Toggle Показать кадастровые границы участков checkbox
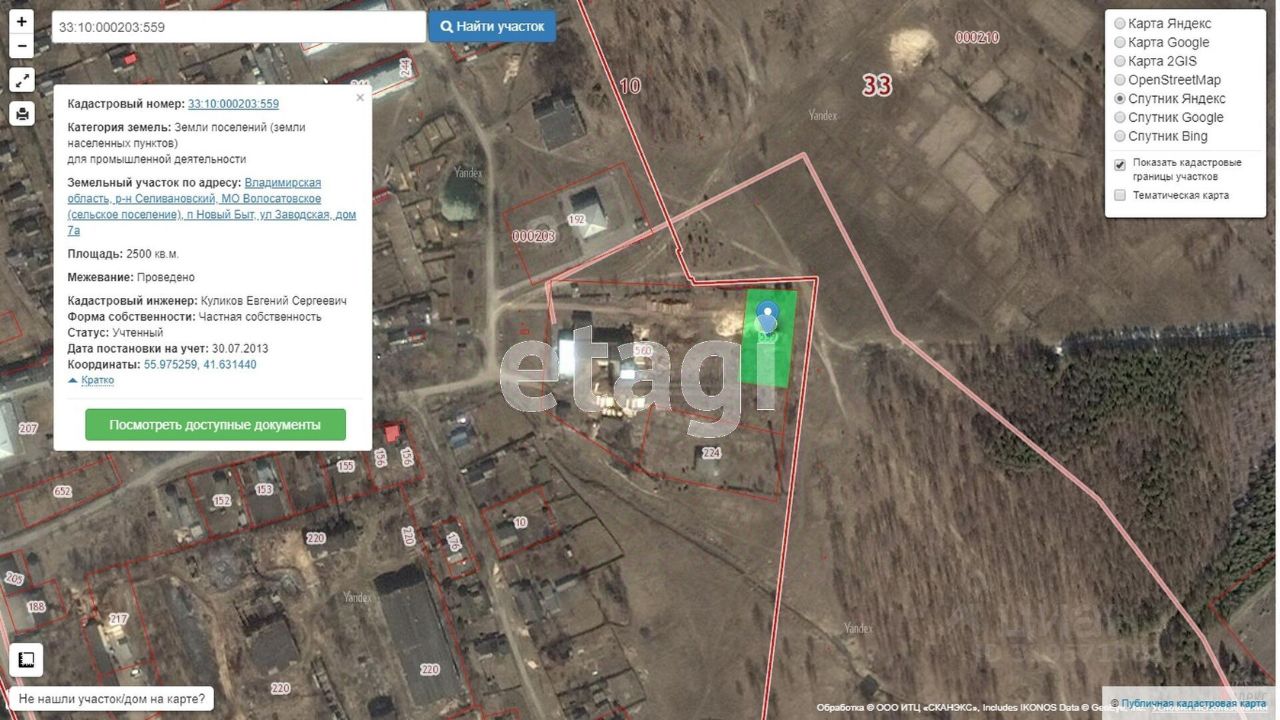Viewport: 1280px width, 720px height. coord(1120,164)
